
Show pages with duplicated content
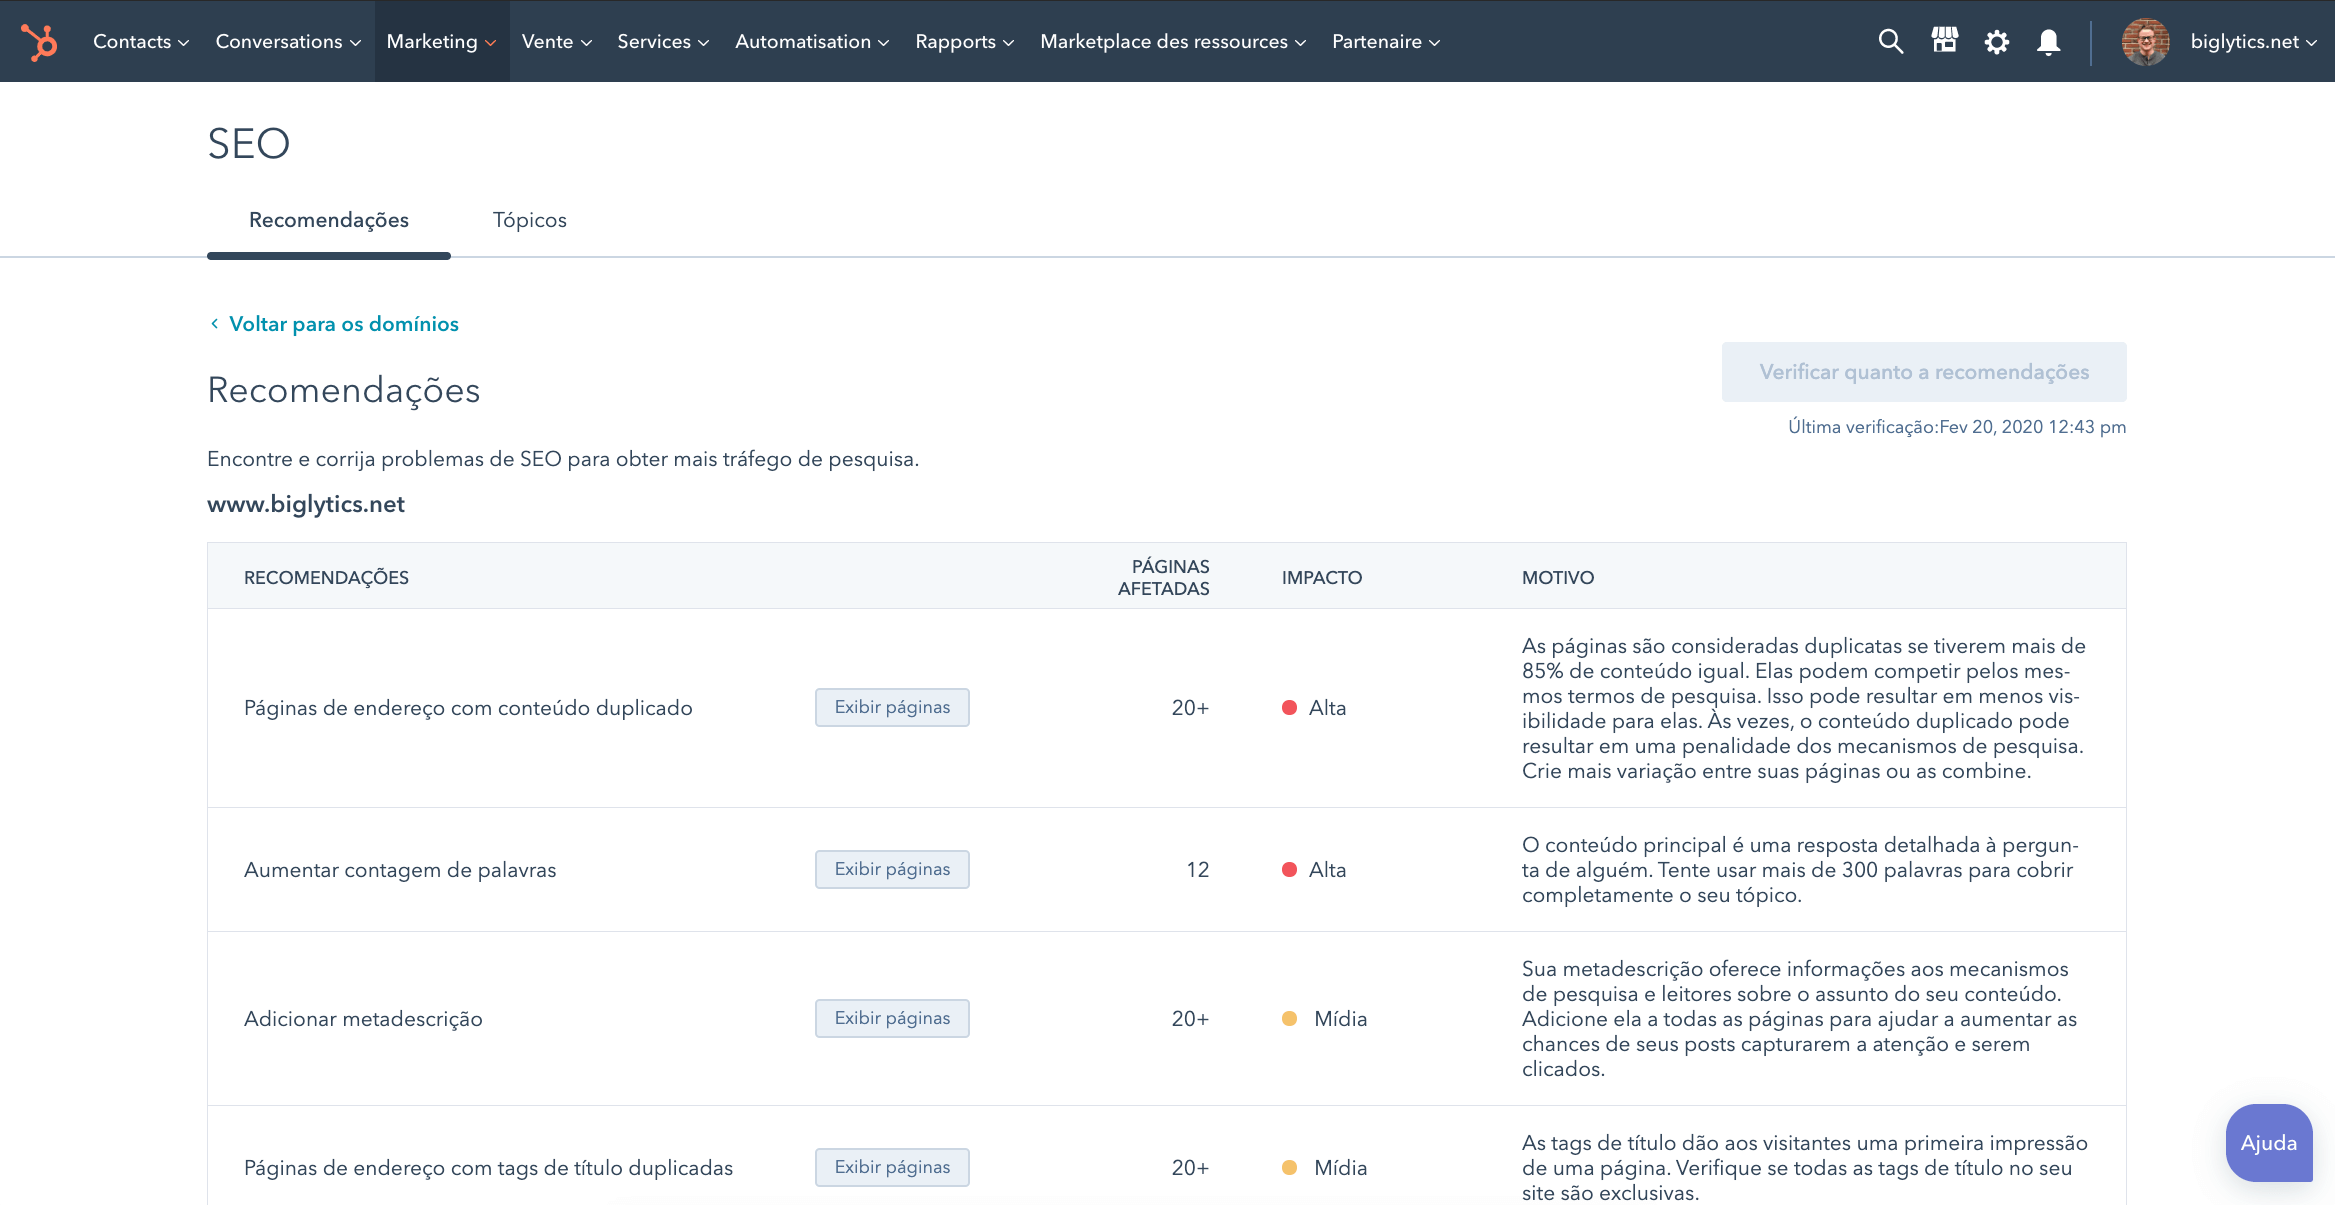[x=891, y=707]
